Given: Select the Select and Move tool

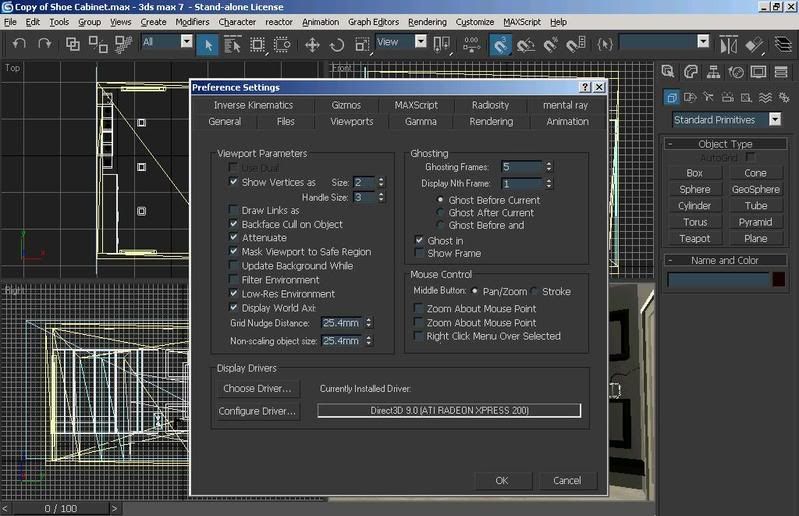Looking at the screenshot, I should (312, 44).
